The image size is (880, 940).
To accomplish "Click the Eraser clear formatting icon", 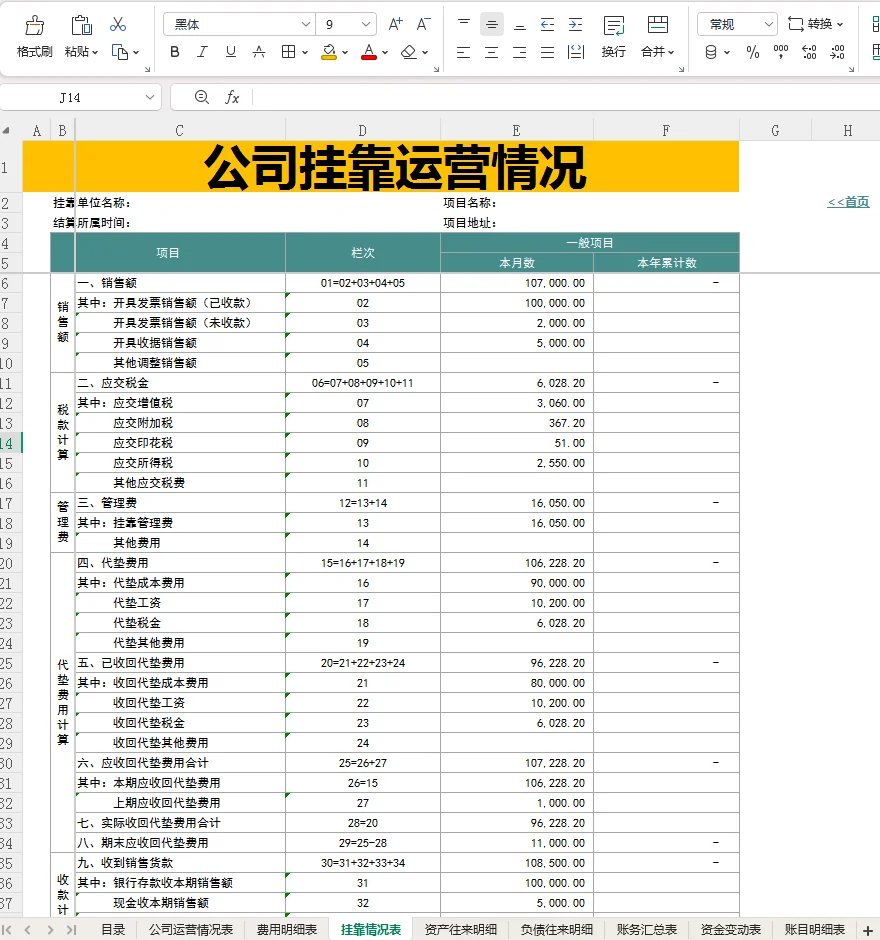I will click(409, 52).
